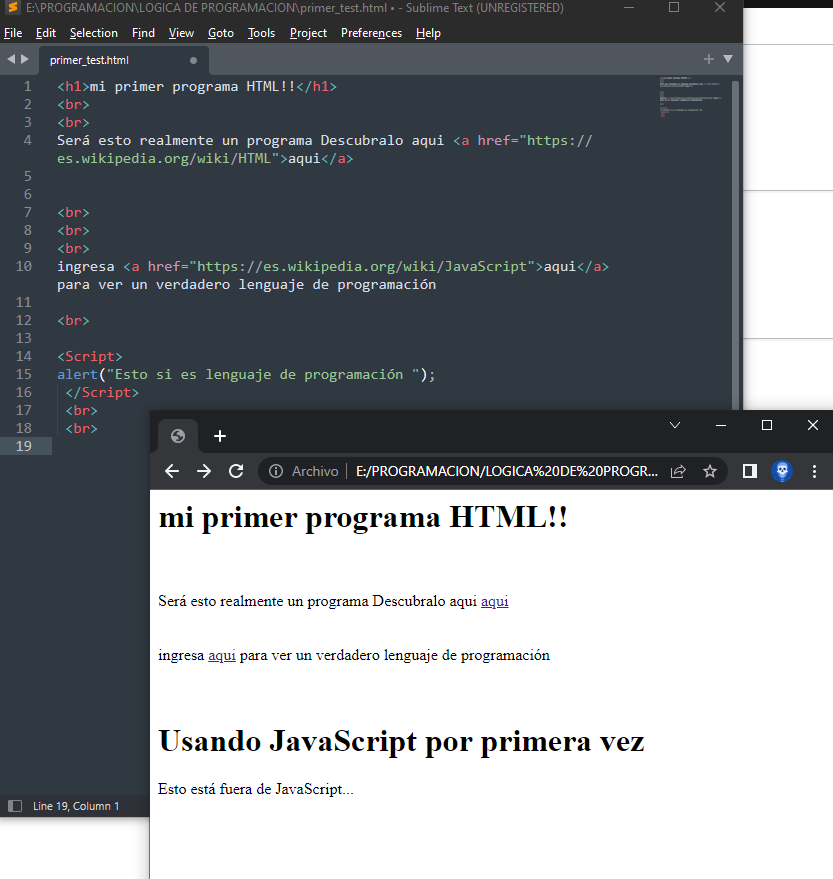This screenshot has width=833, height=879.
Task: Add a new tab in Sublime Text
Action: (709, 59)
